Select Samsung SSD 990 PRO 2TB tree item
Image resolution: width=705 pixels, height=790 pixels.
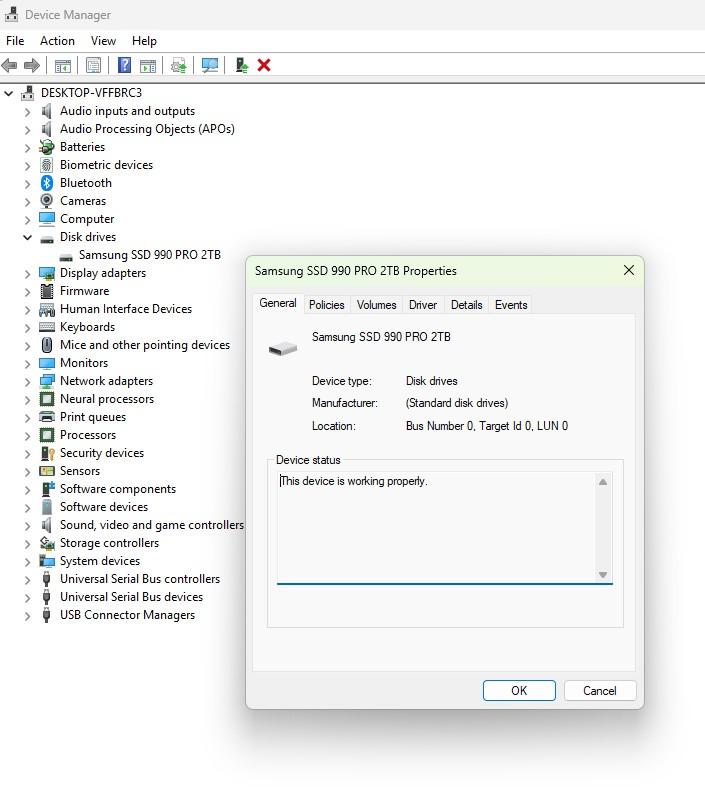pos(149,255)
